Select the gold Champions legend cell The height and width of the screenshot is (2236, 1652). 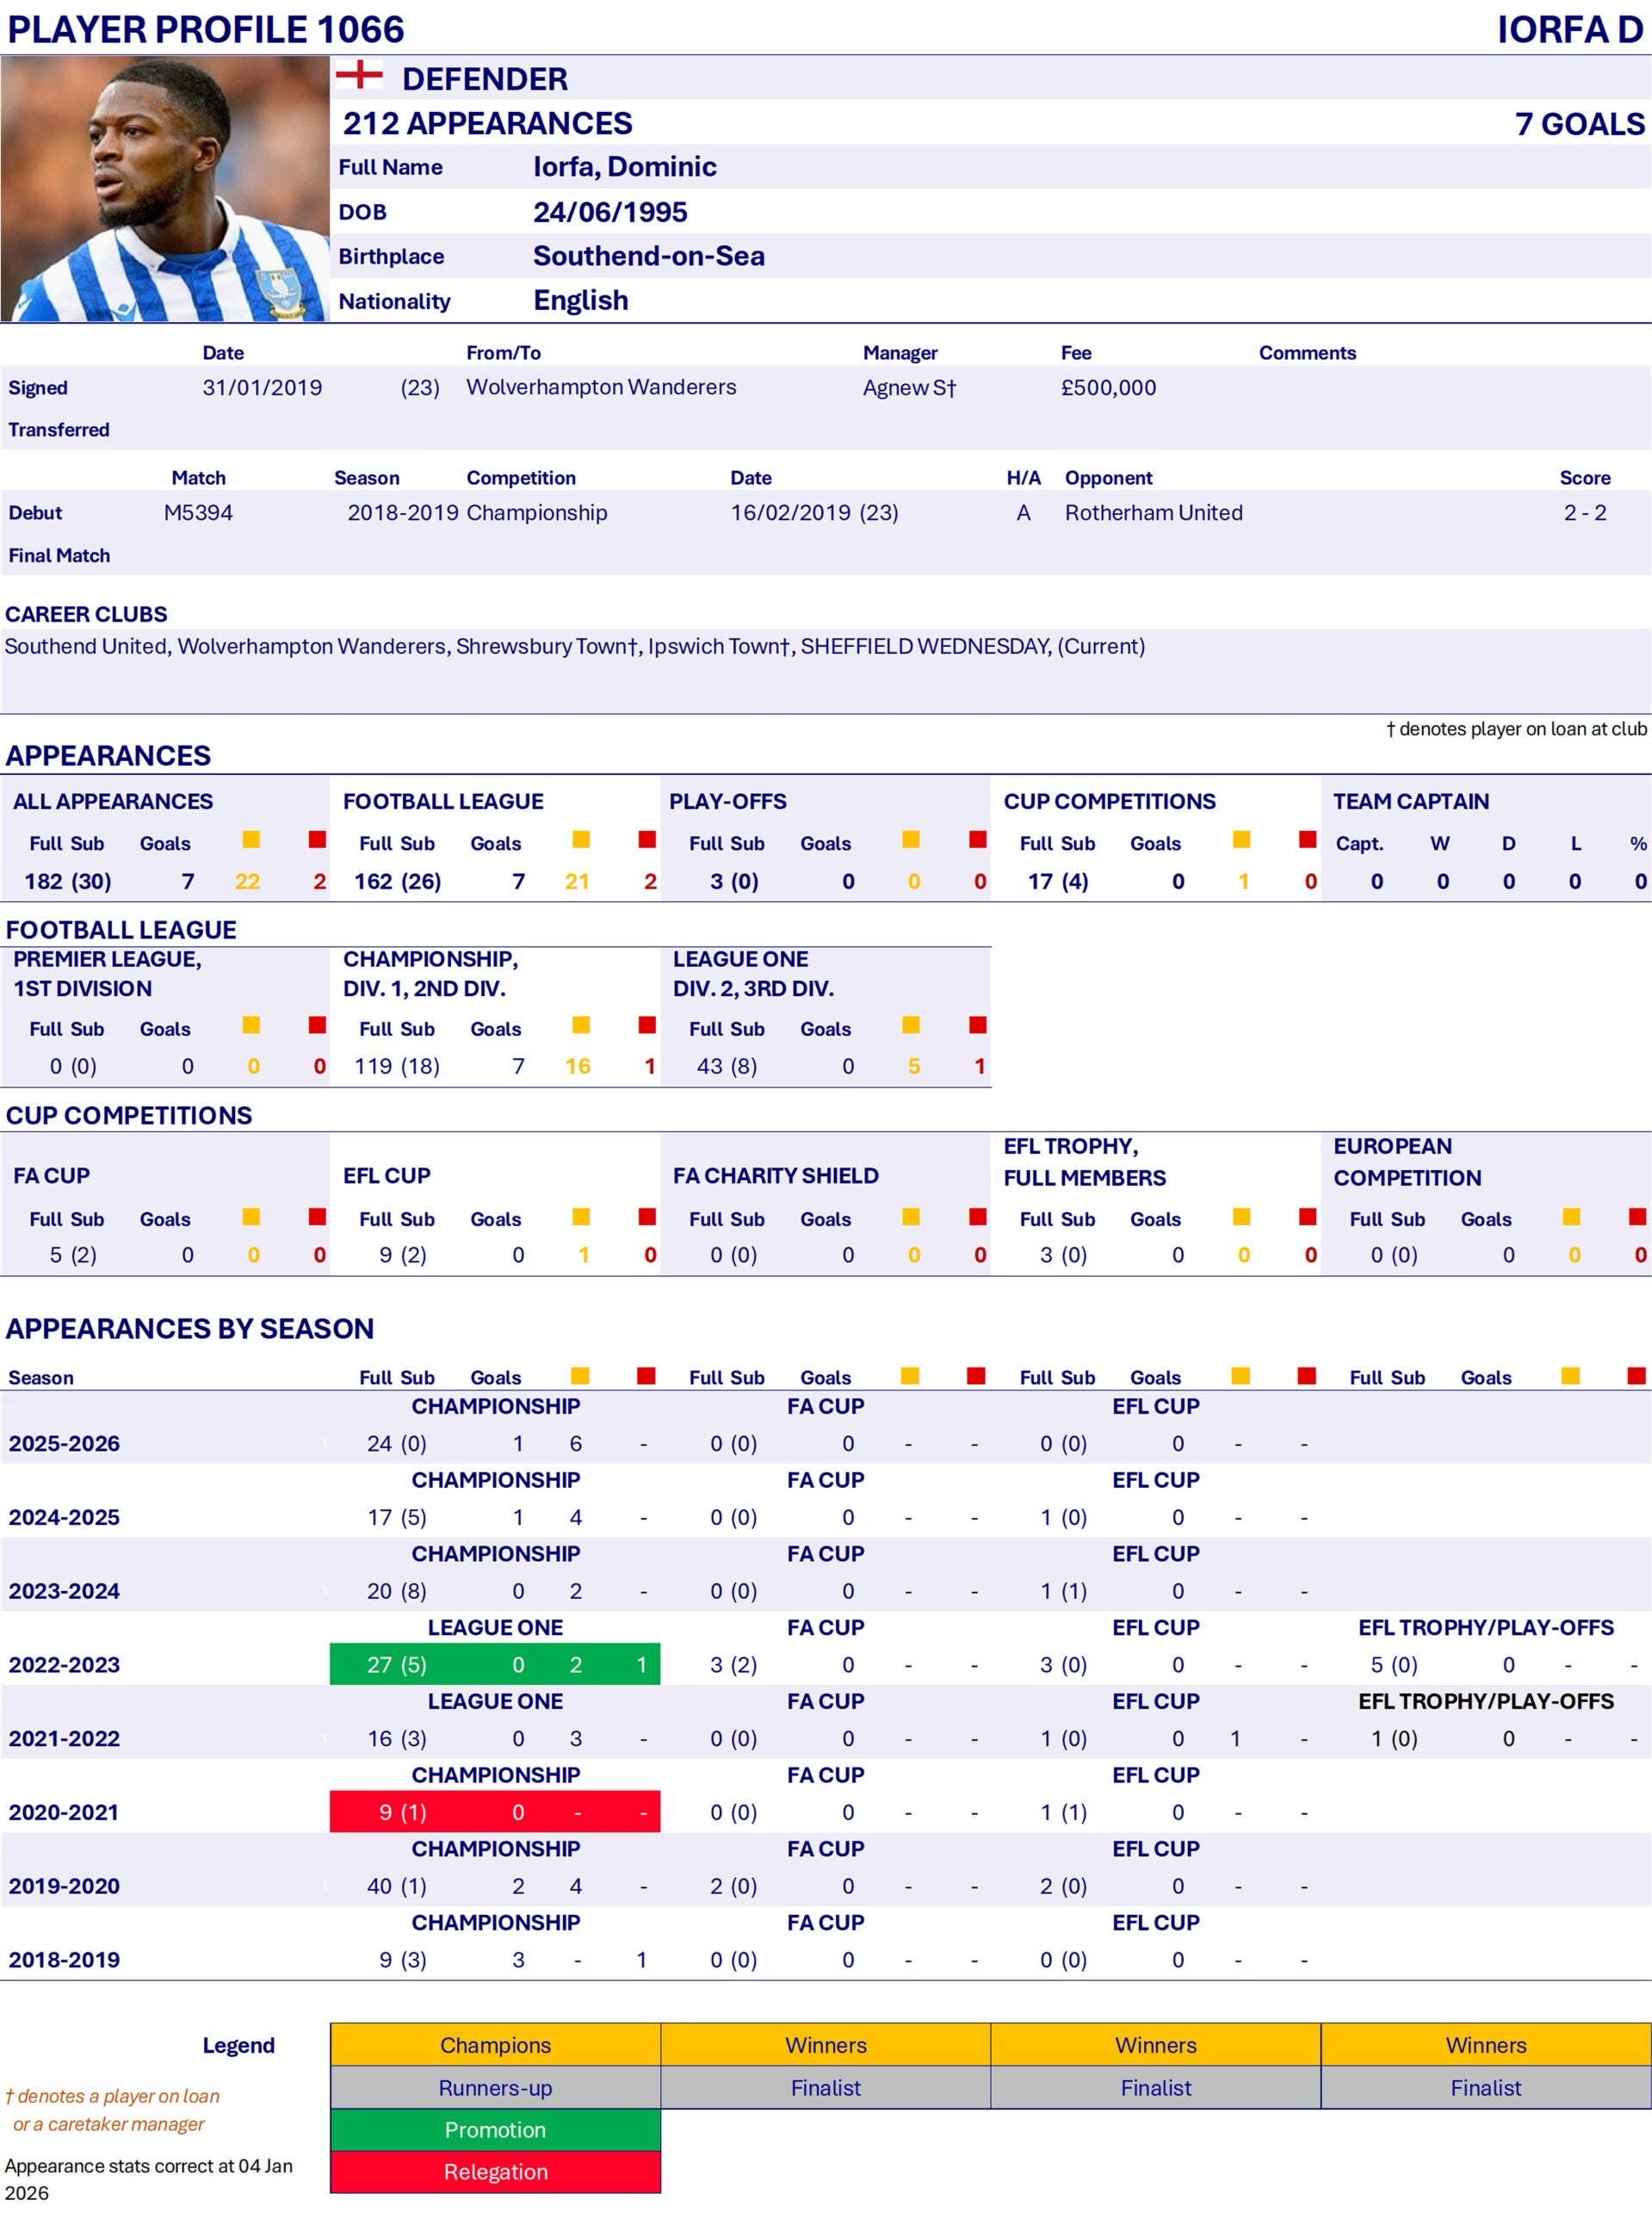point(495,2045)
